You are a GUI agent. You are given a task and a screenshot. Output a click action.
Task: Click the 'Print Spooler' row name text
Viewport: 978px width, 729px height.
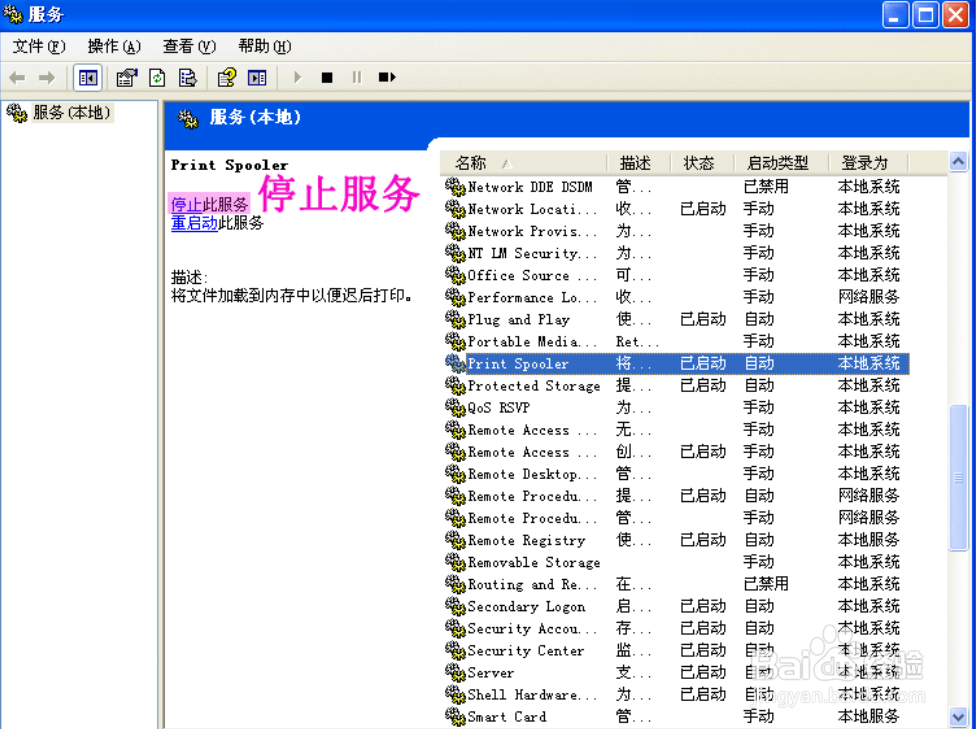tap(518, 364)
